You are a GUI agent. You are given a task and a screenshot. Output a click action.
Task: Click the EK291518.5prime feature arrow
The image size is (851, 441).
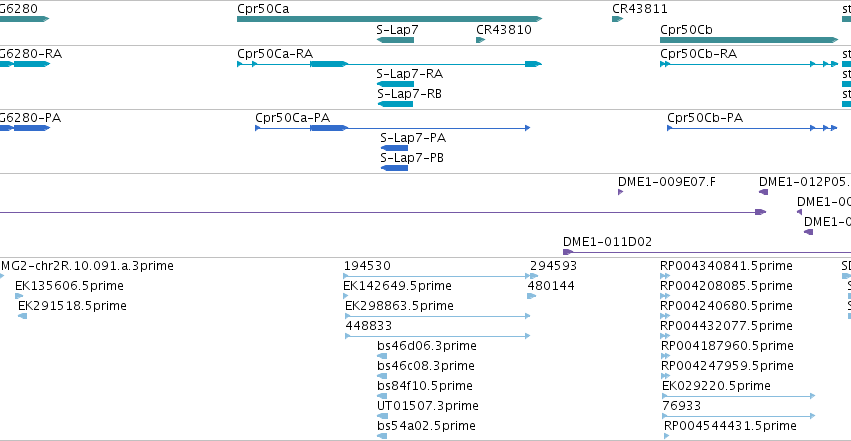22,316
